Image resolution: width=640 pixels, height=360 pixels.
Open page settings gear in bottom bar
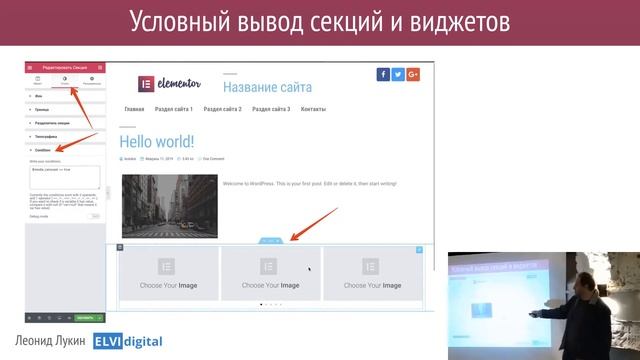pos(29,318)
